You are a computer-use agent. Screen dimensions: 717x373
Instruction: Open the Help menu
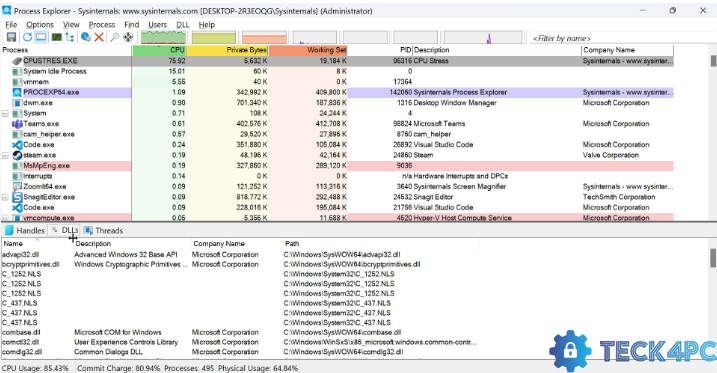[x=207, y=25]
